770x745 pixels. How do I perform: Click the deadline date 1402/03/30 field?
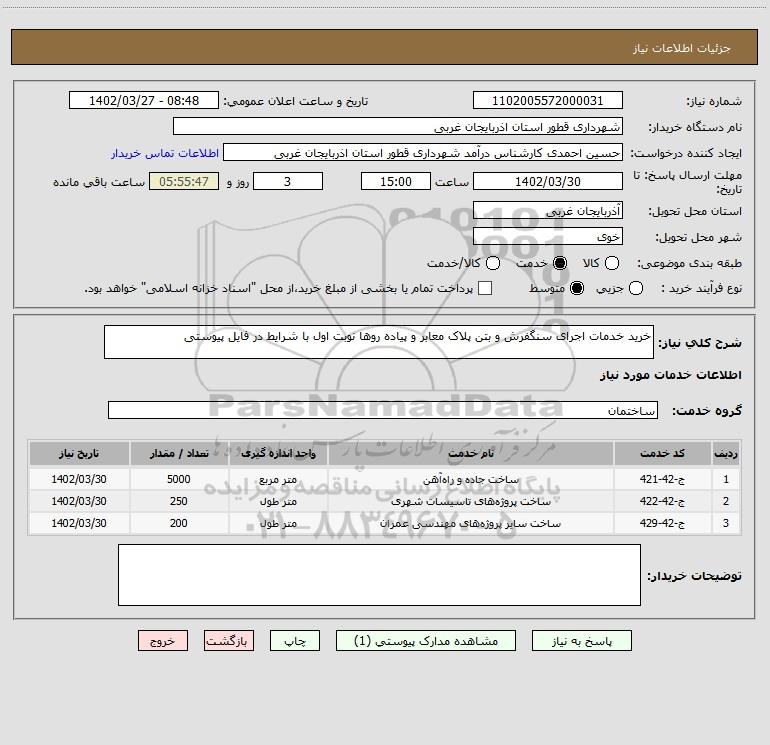tap(548, 181)
